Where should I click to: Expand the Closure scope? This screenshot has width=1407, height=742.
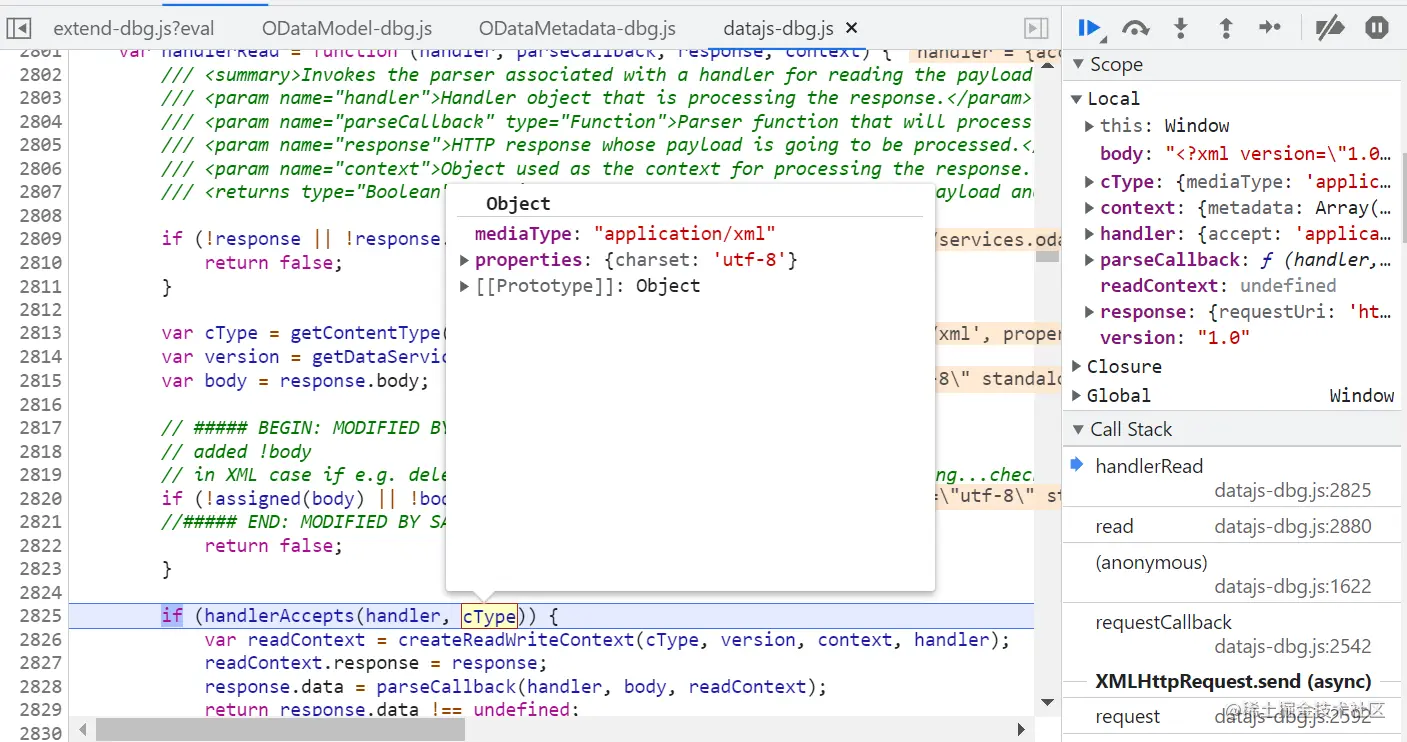point(1076,367)
